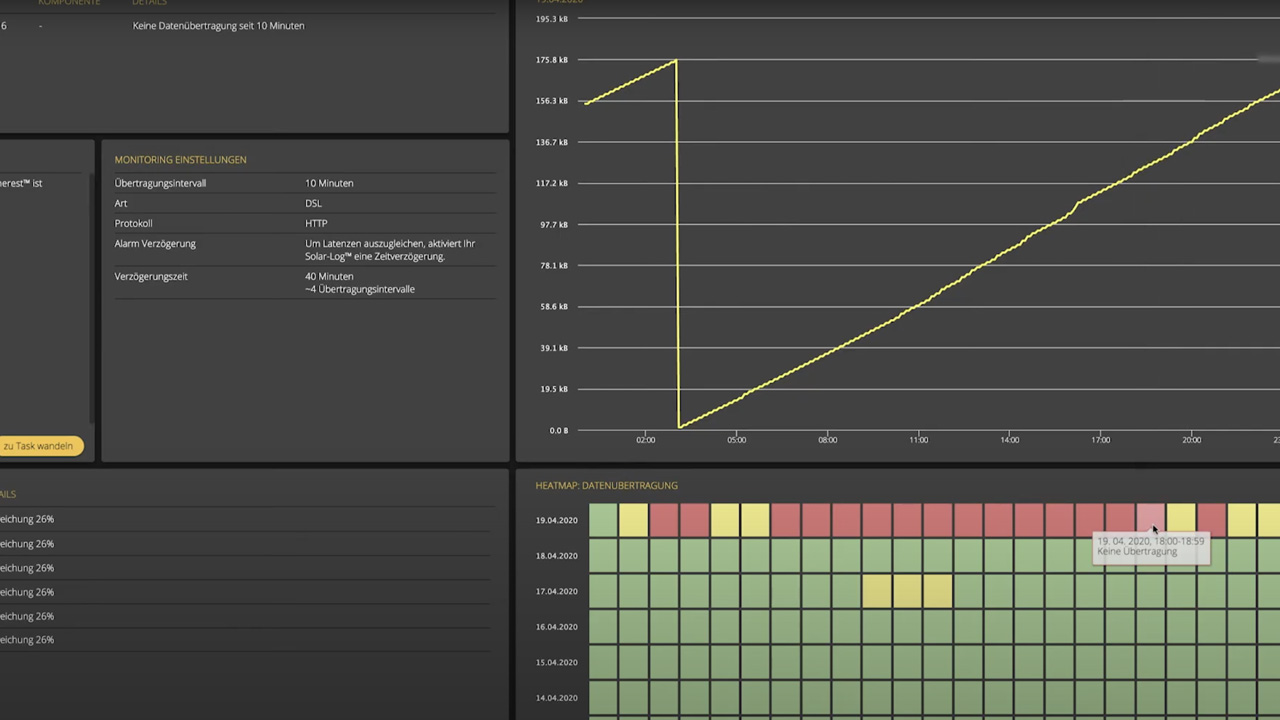Click the '40 Minuten' delay value

(329, 276)
